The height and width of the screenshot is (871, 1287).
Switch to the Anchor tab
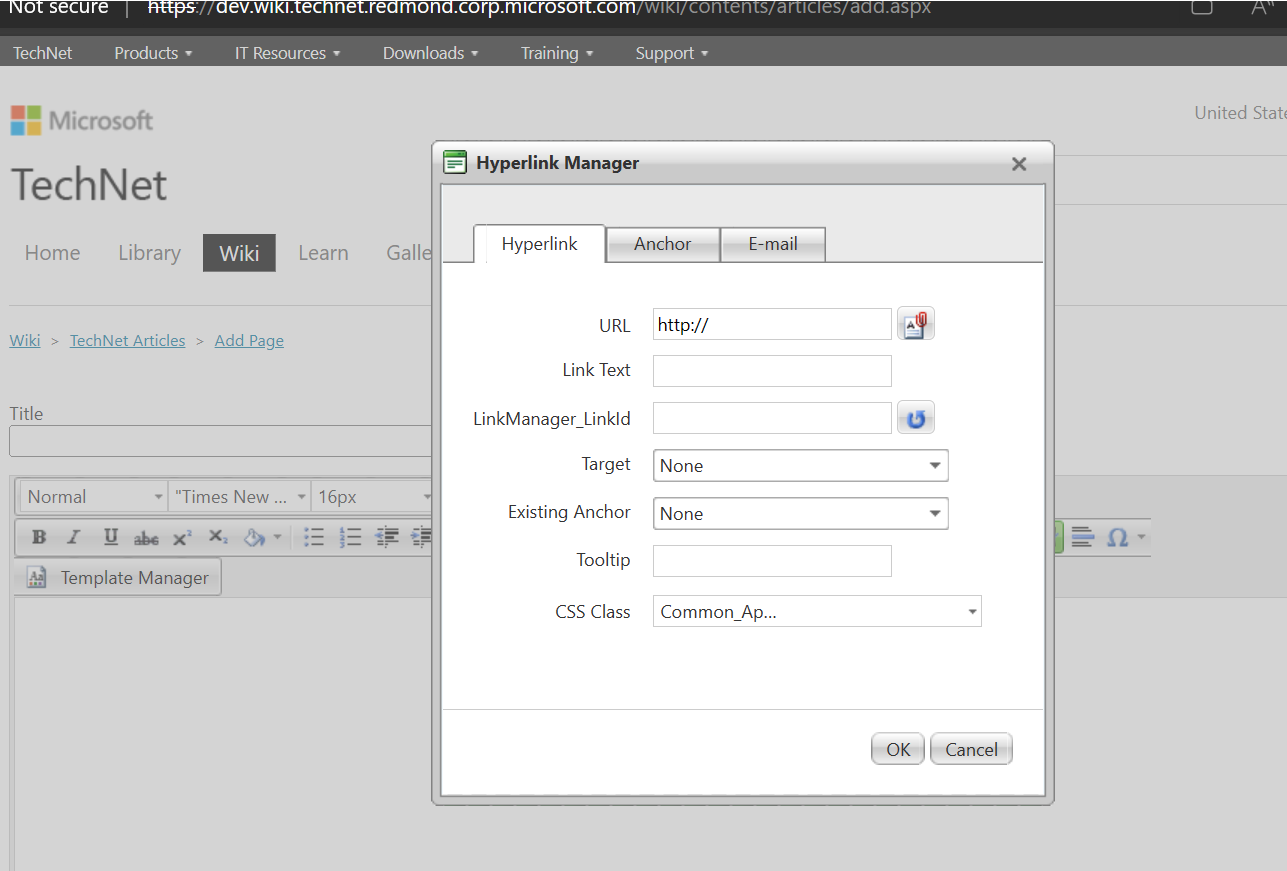coord(662,244)
